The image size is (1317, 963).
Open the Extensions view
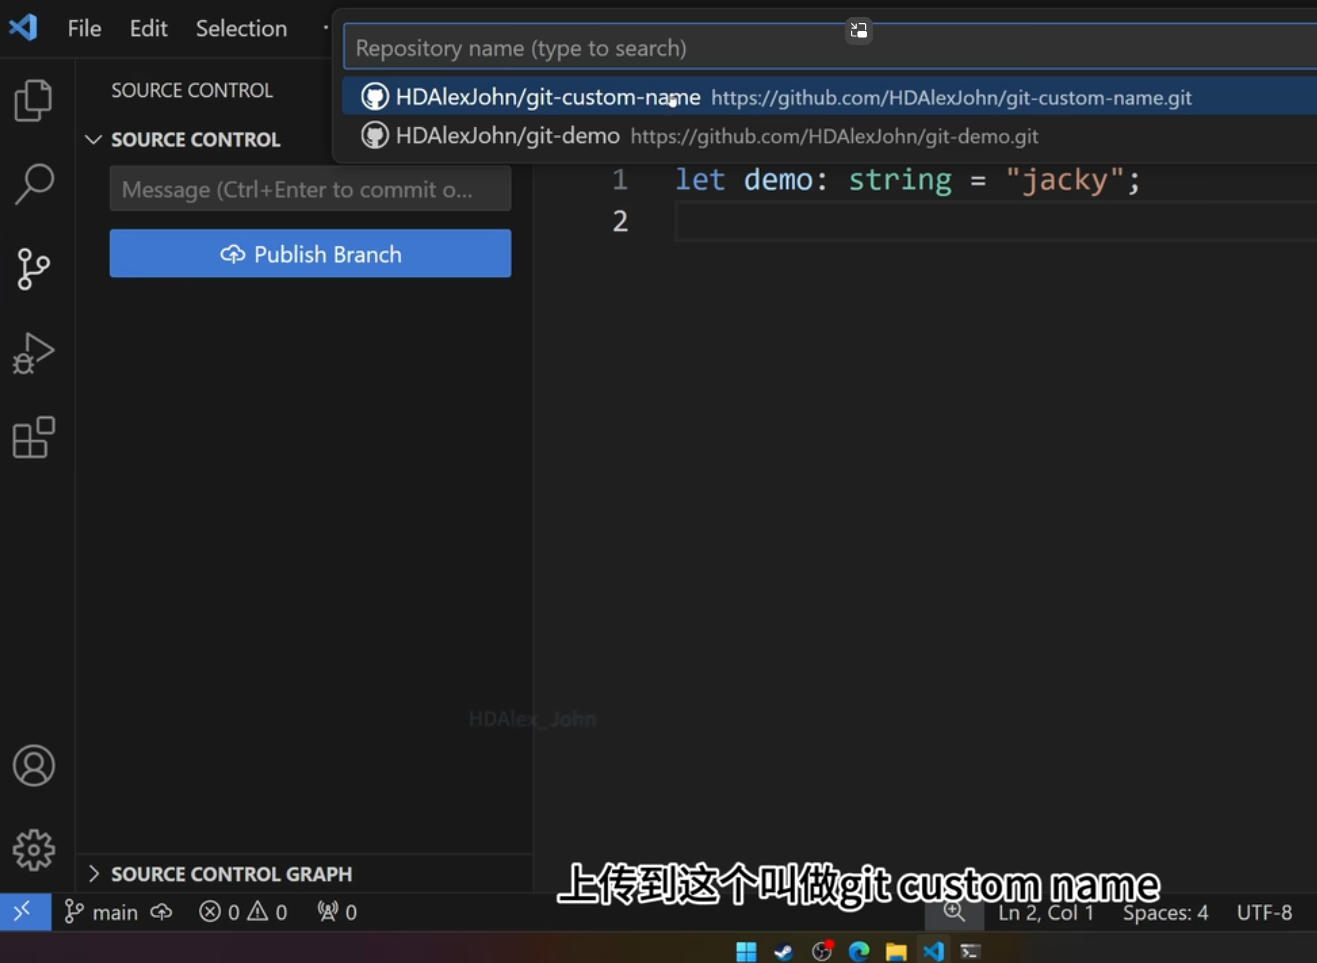coord(33,437)
